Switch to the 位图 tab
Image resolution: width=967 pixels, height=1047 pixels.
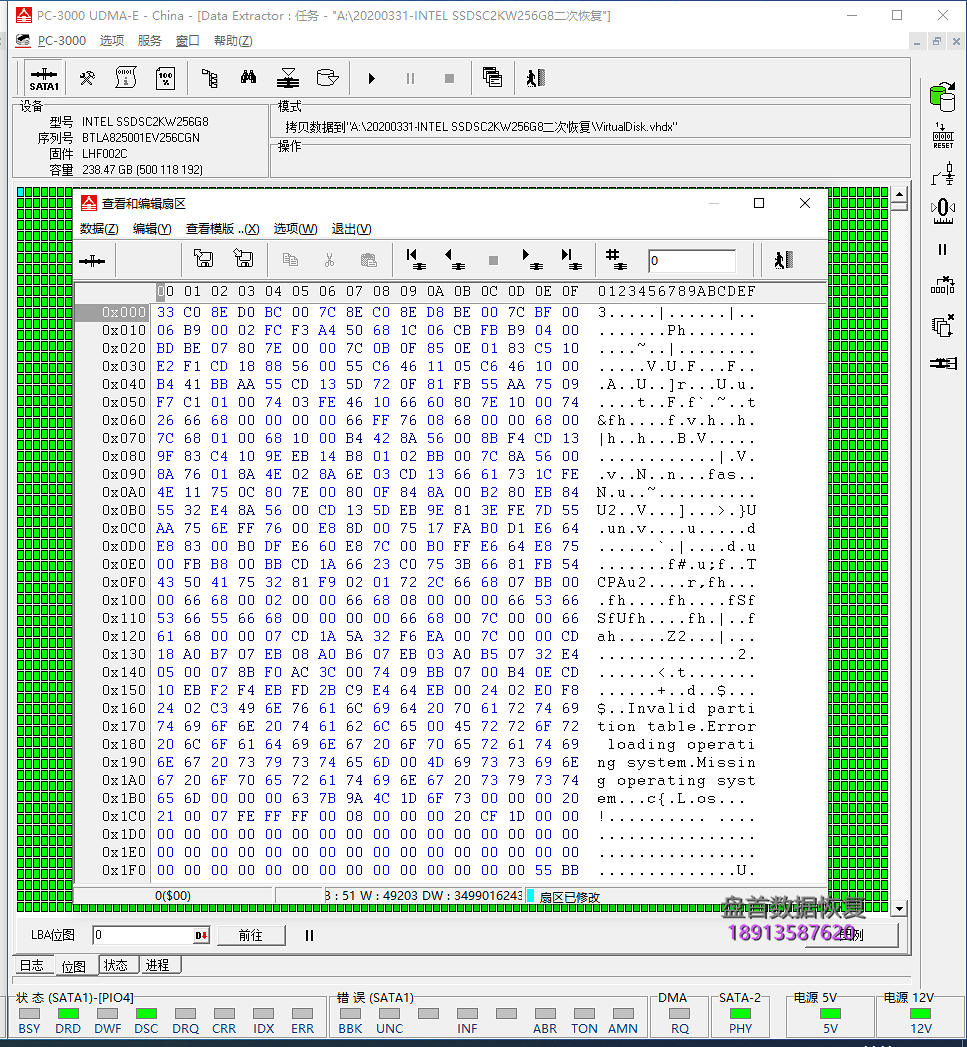point(73,966)
